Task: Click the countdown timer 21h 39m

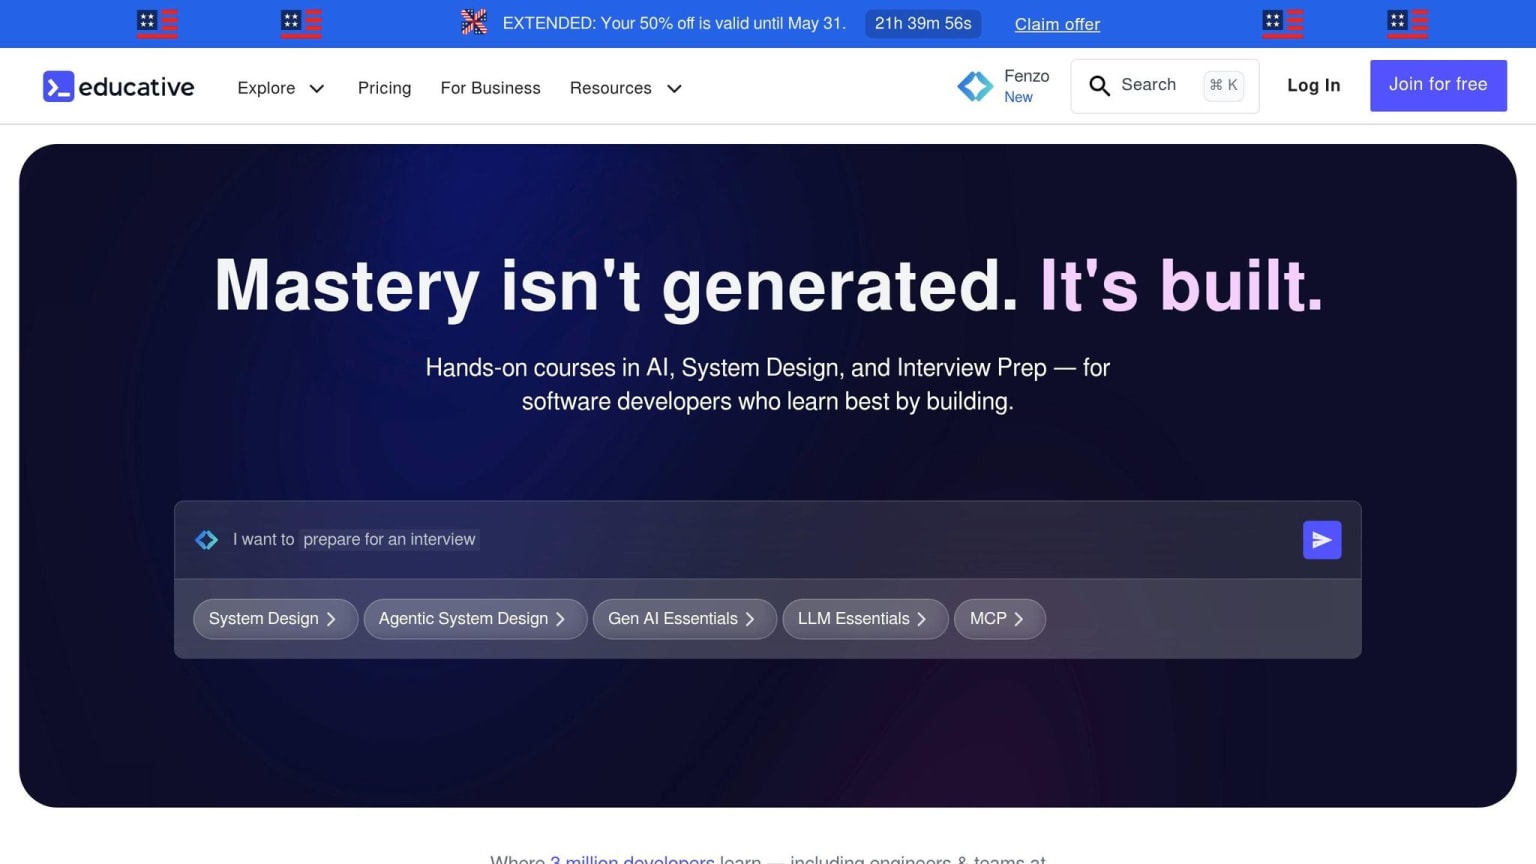Action: click(x=923, y=23)
